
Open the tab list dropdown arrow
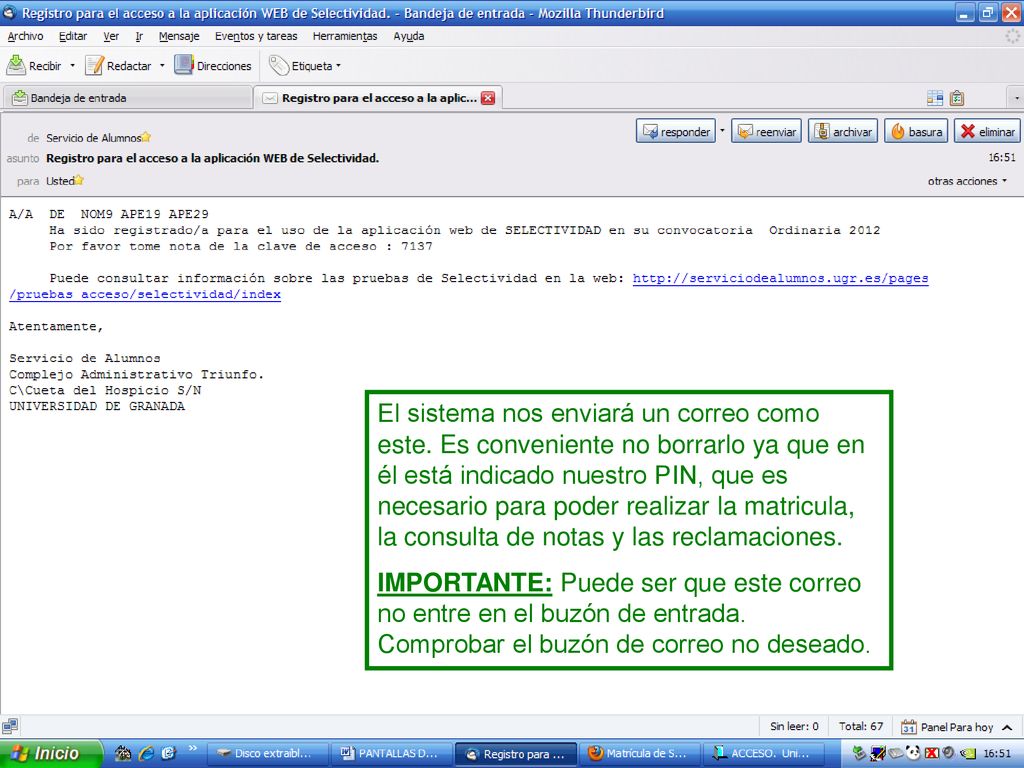[x=1016, y=99]
